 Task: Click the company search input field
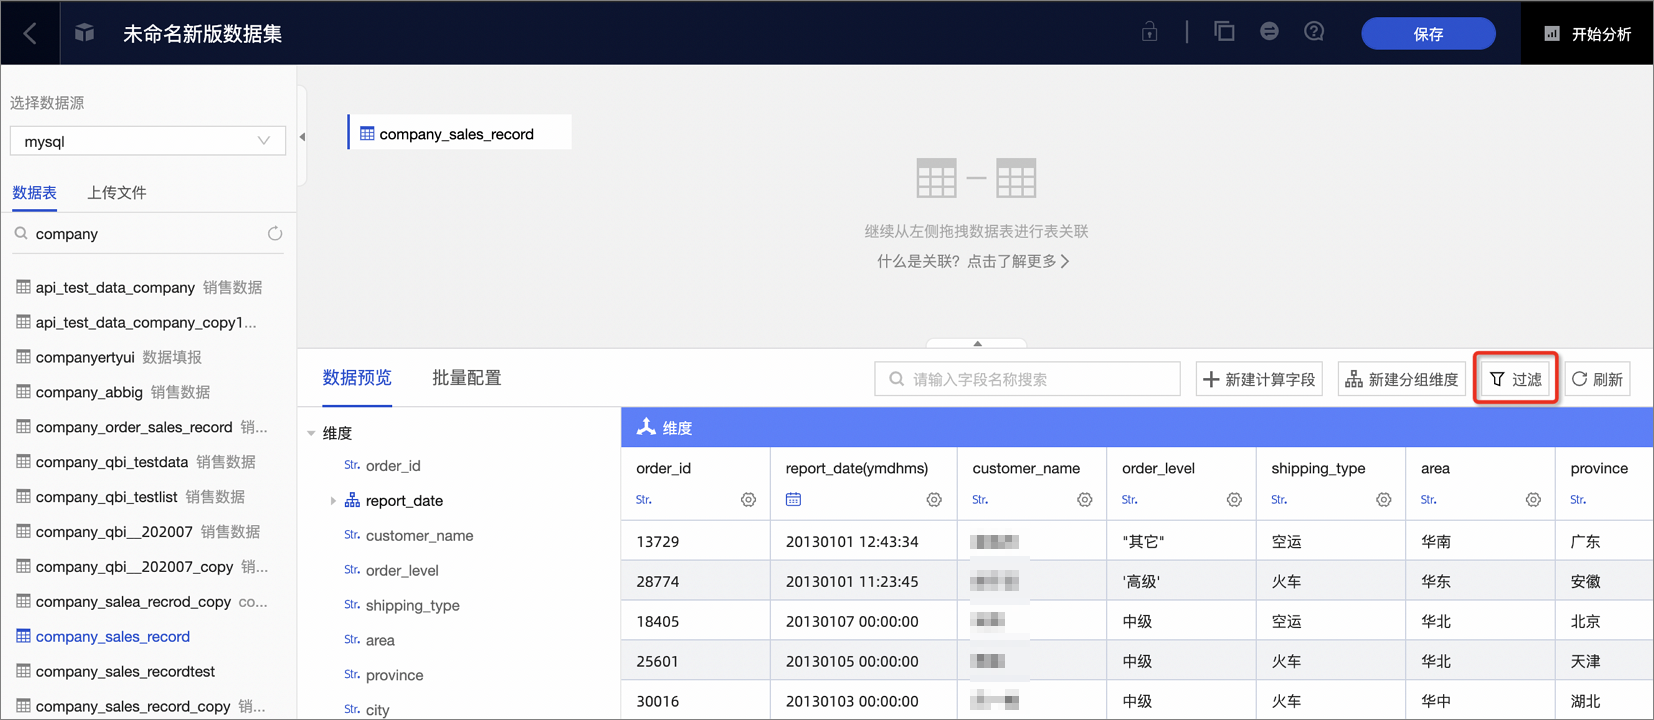(148, 234)
